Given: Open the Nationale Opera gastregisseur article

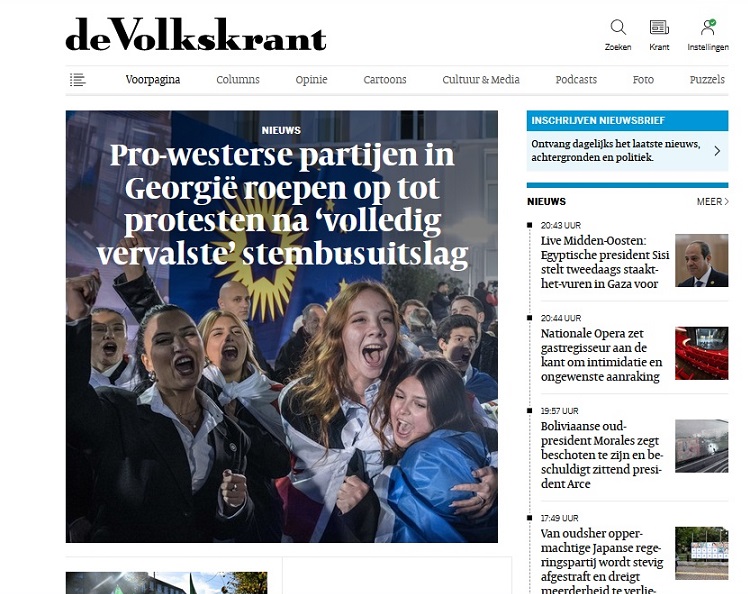Looking at the screenshot, I should 601,355.
